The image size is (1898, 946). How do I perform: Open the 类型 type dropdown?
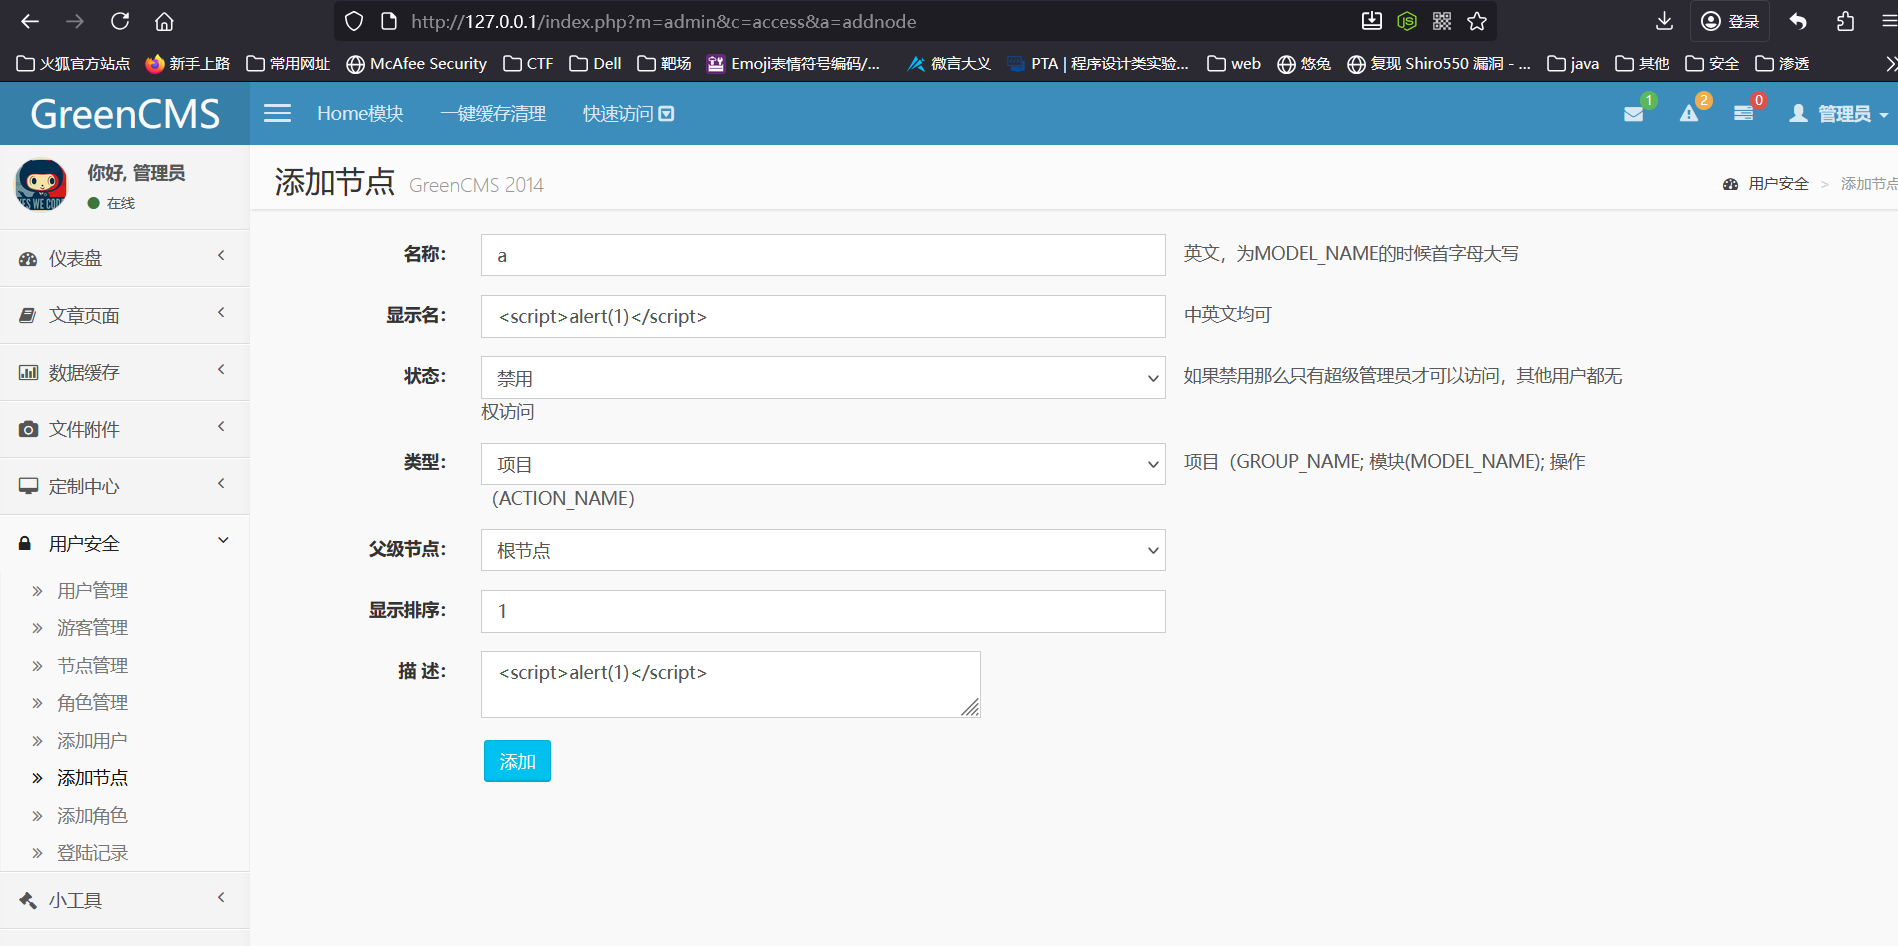(x=822, y=464)
